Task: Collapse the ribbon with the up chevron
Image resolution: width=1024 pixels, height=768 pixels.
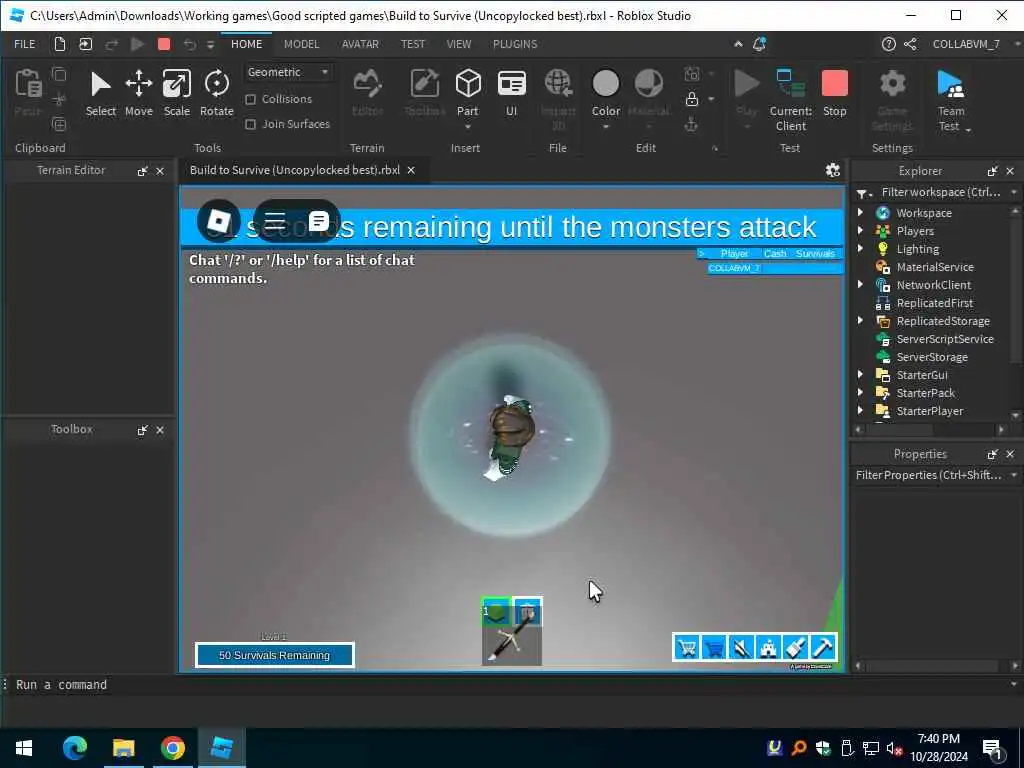Action: click(738, 44)
